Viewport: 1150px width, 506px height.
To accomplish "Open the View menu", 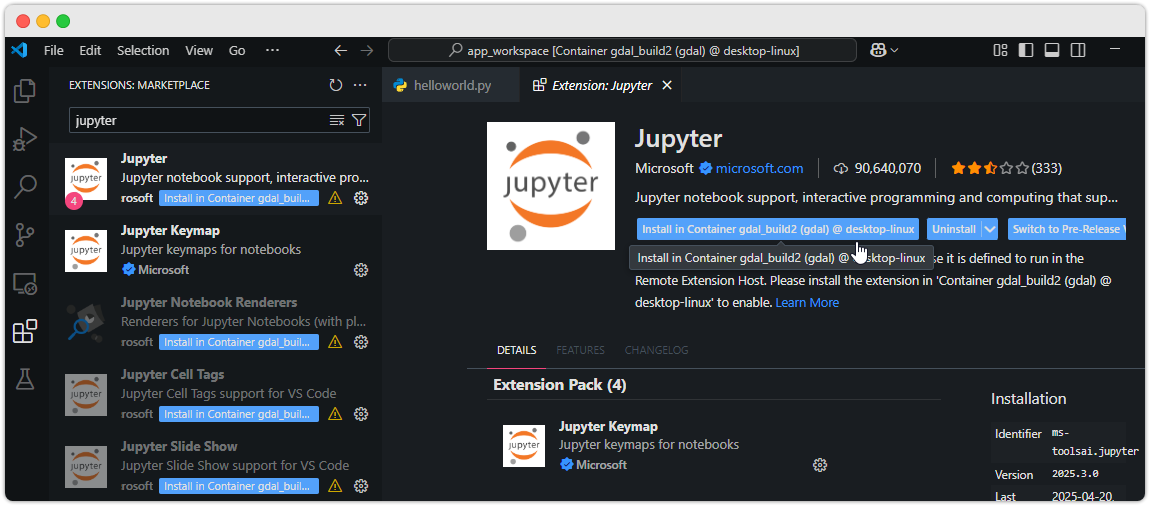I will click(199, 51).
